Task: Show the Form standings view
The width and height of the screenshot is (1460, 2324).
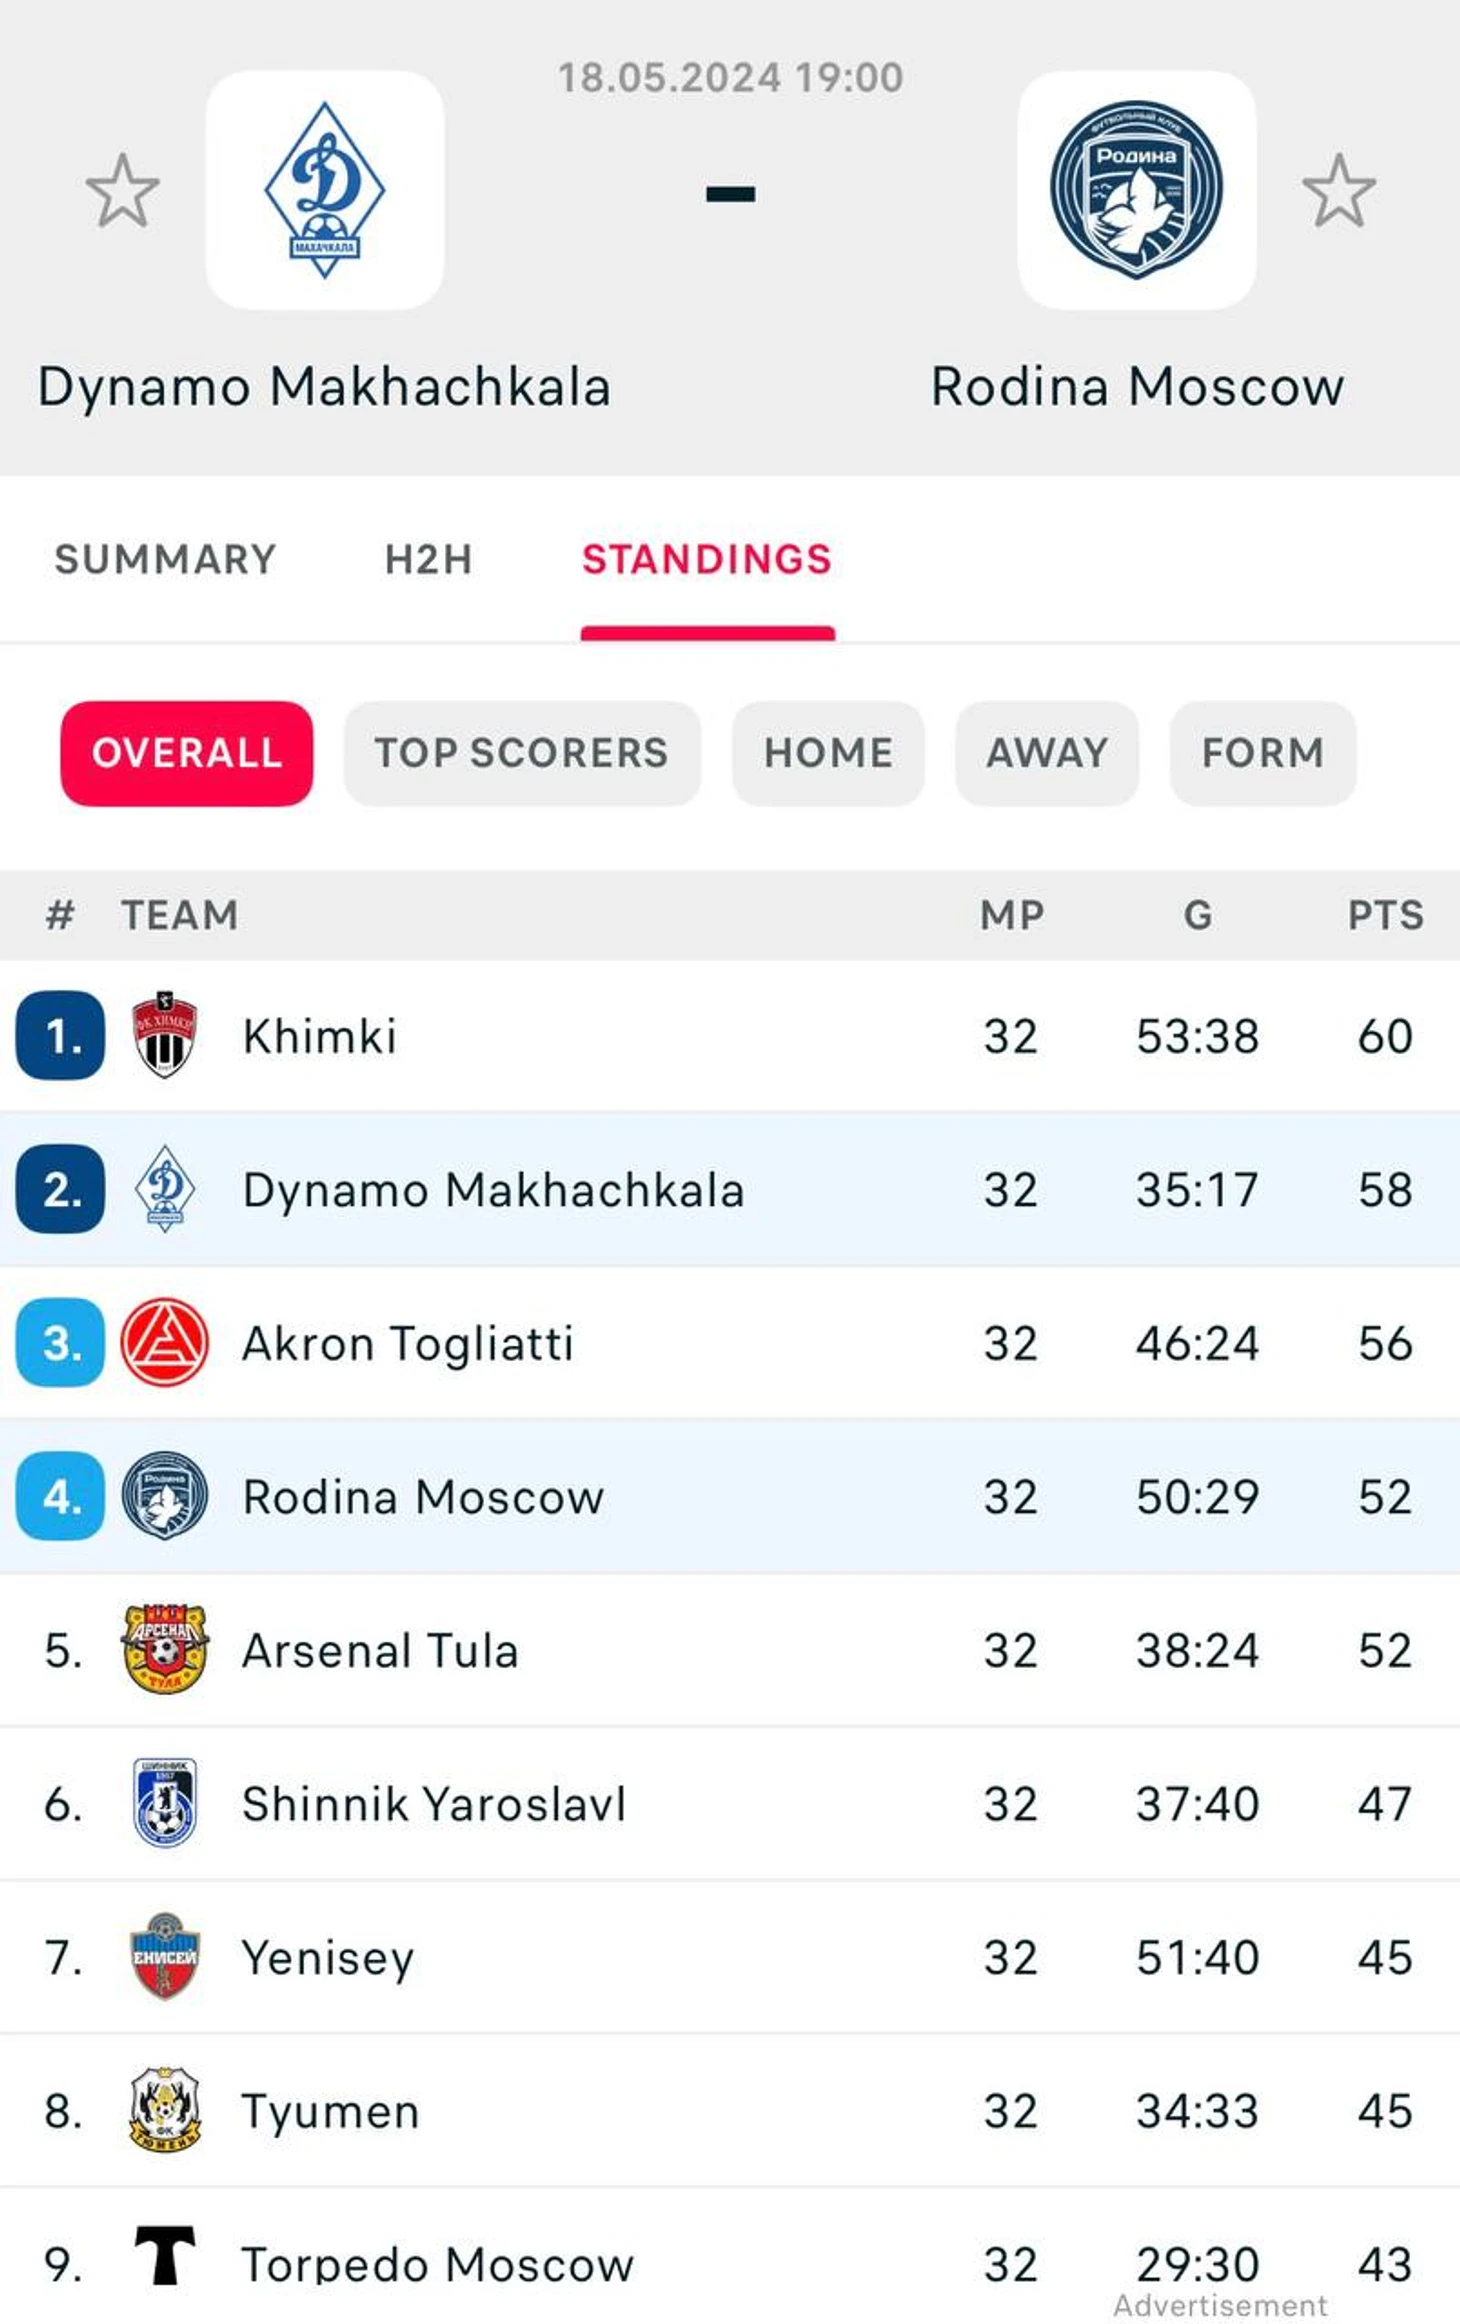Action: click(1262, 753)
